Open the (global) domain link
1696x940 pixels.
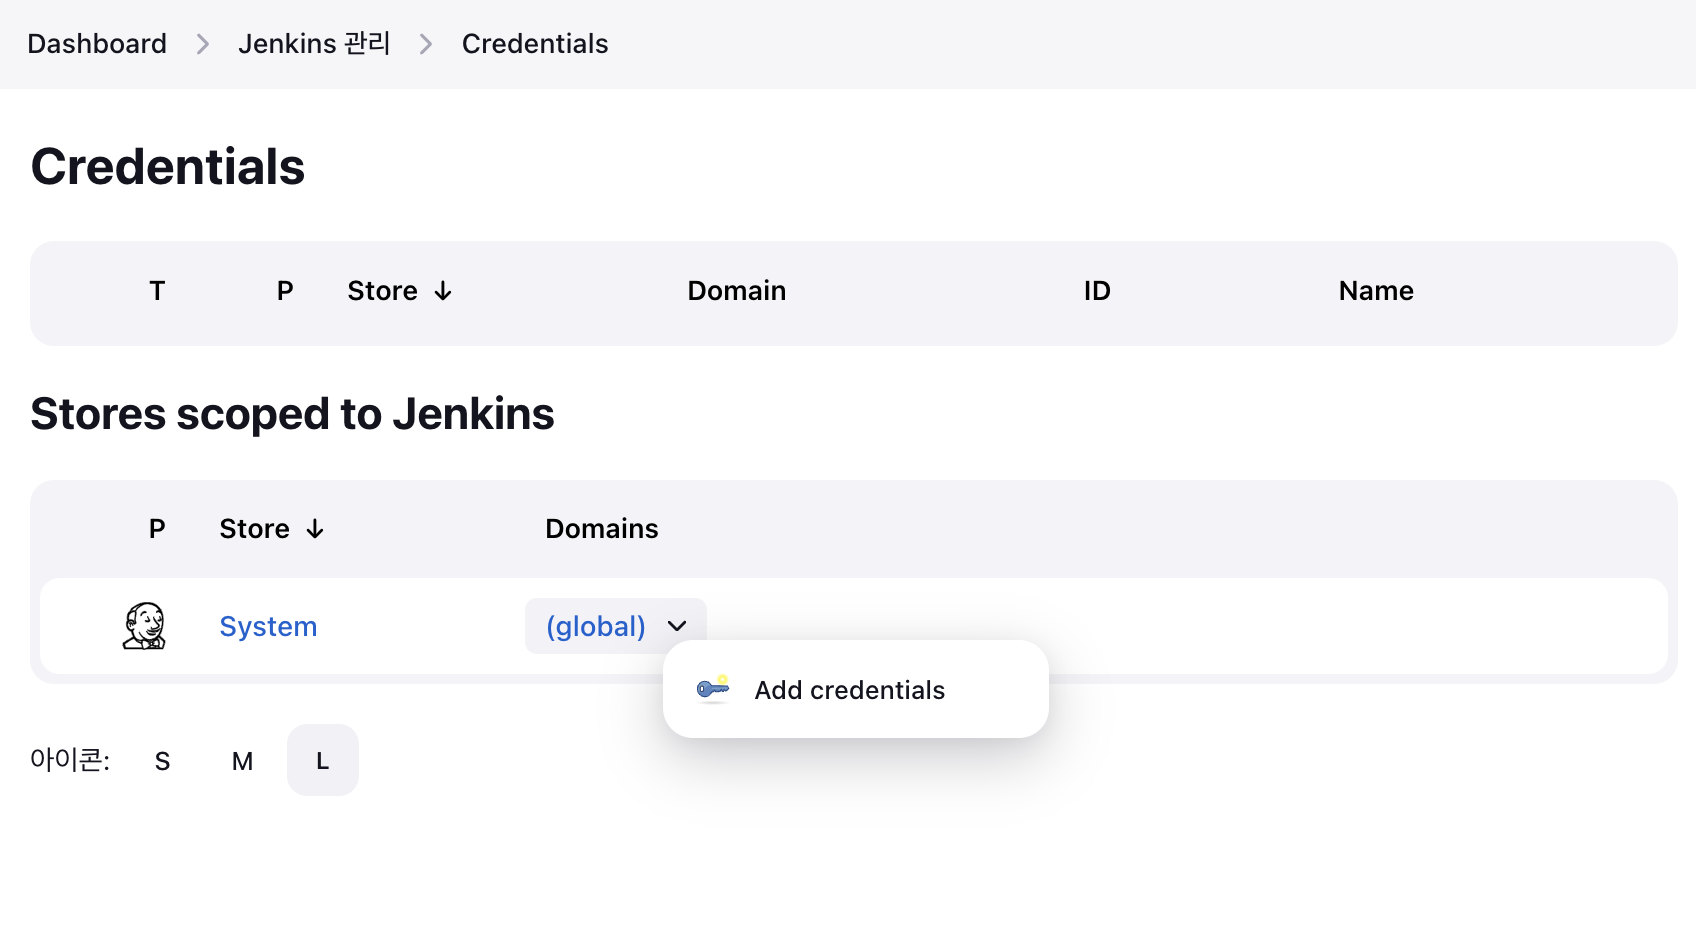click(596, 626)
